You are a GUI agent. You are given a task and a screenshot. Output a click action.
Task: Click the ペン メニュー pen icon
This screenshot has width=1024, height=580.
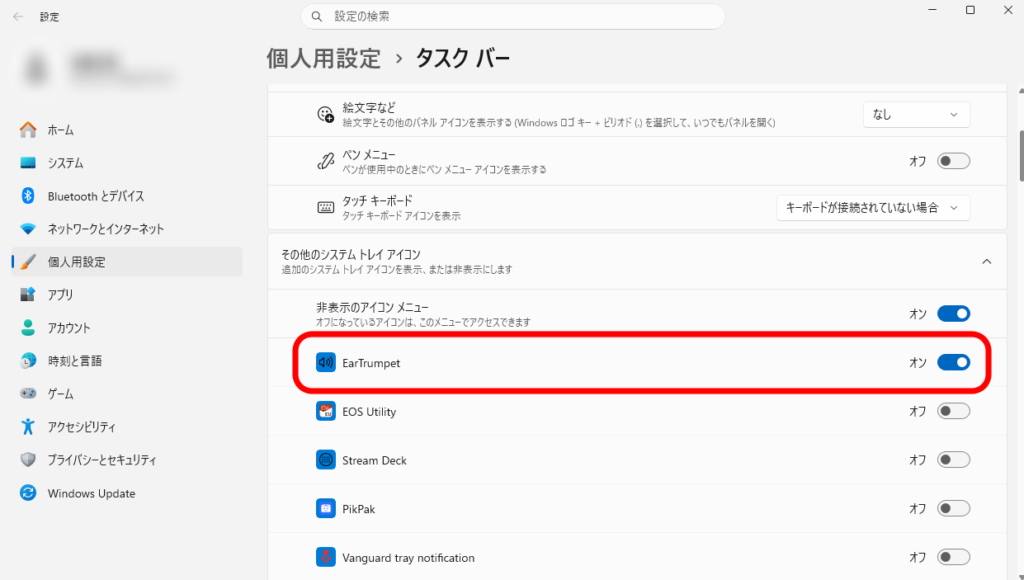click(x=325, y=161)
